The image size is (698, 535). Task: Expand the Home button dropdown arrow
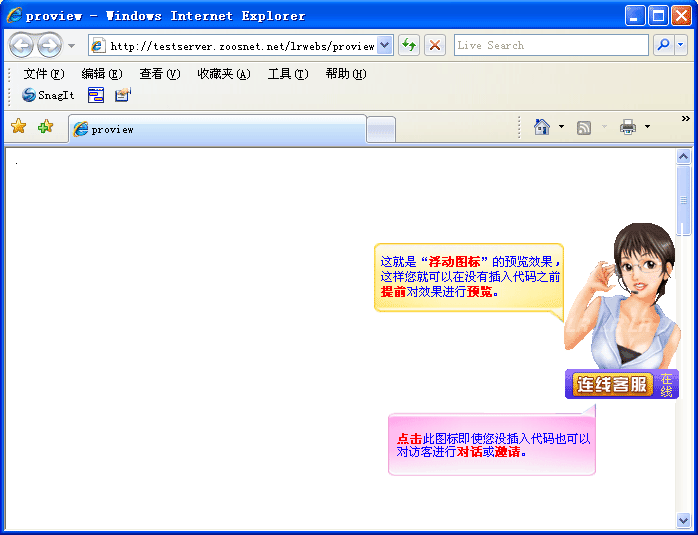point(561,127)
